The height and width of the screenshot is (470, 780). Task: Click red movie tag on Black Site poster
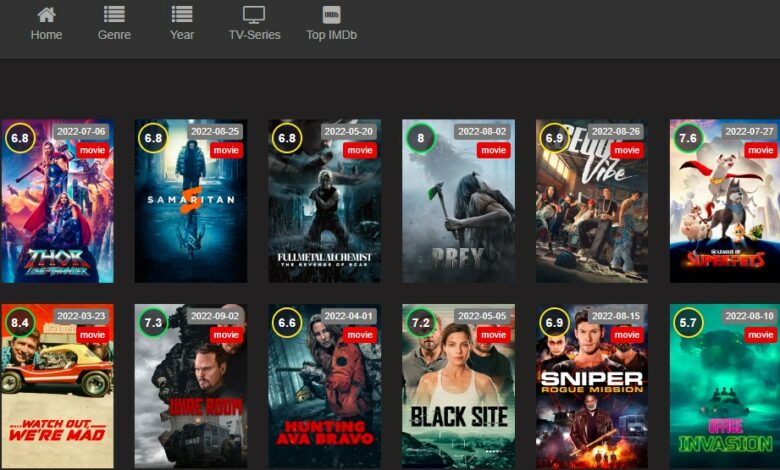click(x=493, y=335)
